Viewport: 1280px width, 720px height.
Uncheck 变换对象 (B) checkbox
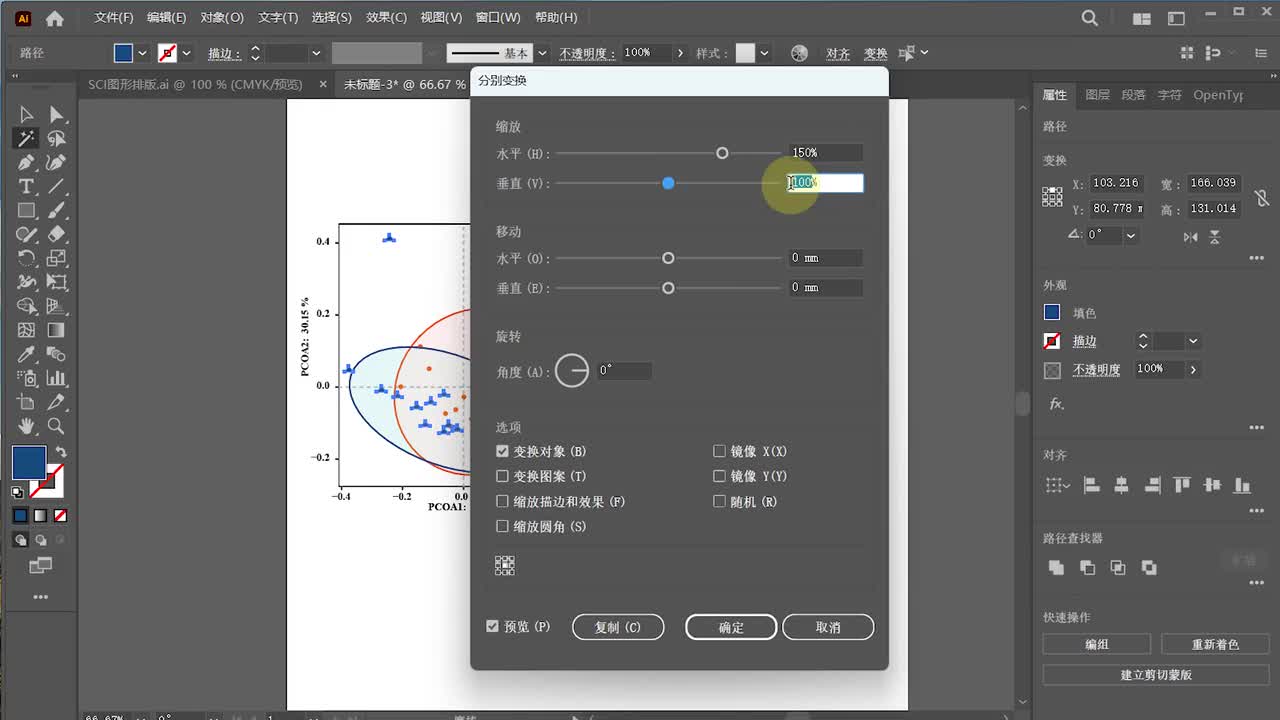coord(503,452)
